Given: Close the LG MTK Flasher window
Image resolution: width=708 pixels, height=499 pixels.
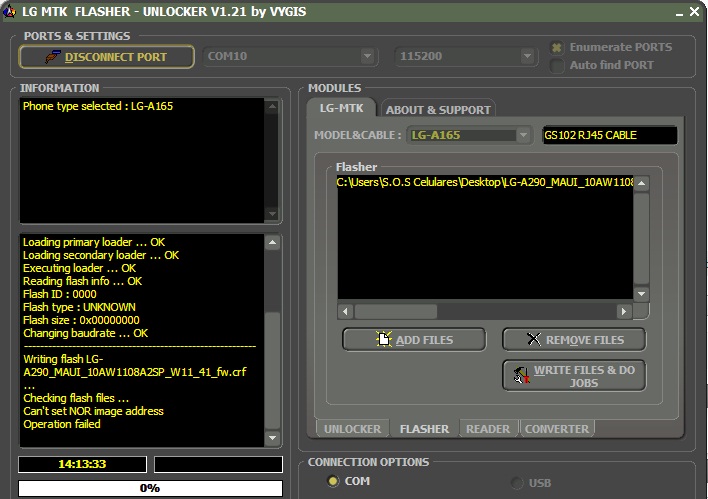Looking at the screenshot, I should [694, 12].
